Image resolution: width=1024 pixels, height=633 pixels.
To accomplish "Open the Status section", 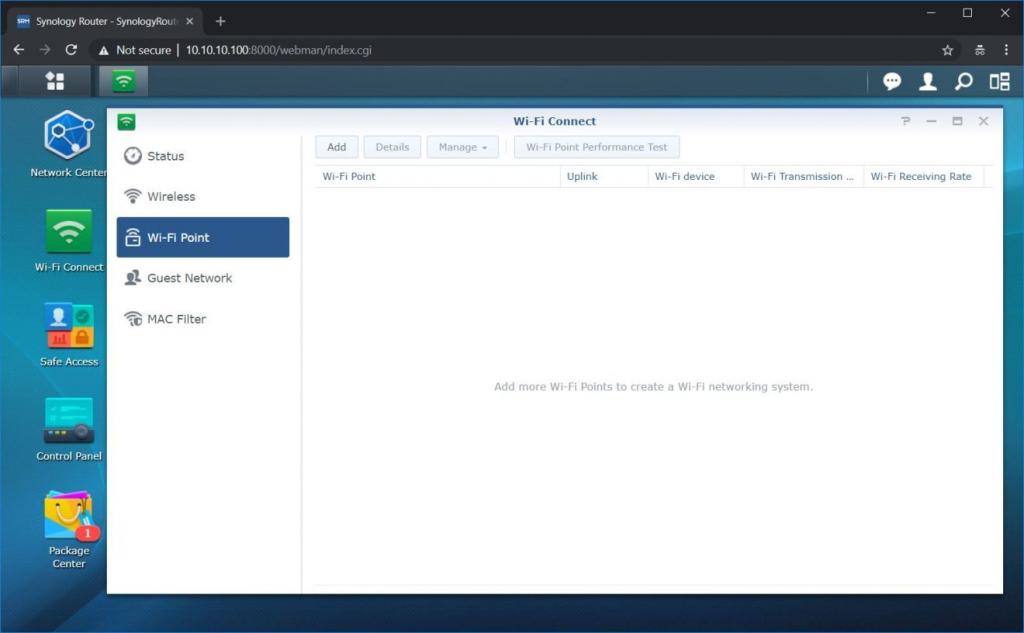I will (x=202, y=156).
